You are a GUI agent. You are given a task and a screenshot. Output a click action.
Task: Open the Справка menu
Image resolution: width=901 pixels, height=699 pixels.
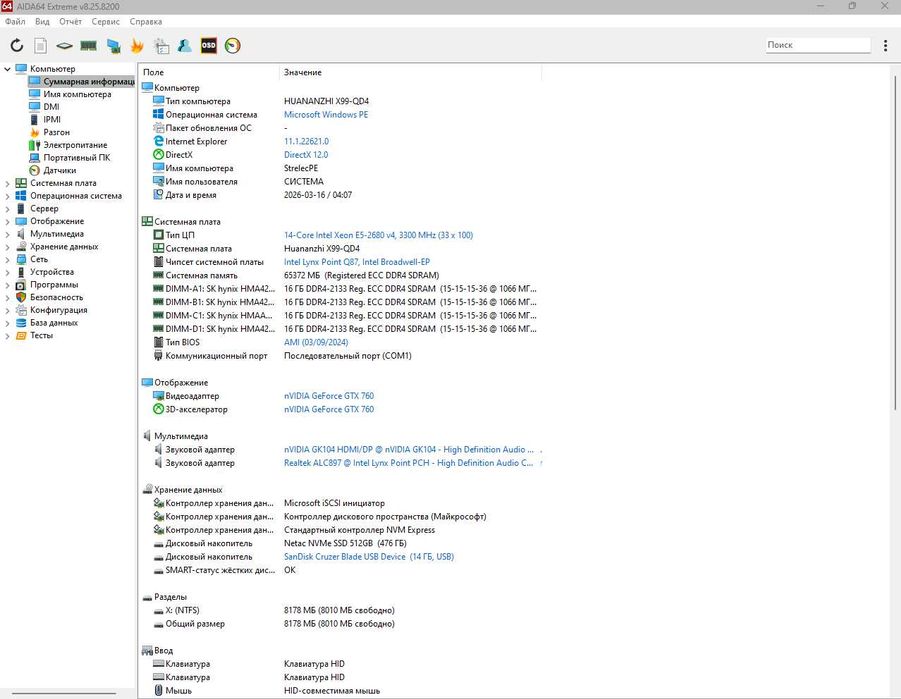[145, 21]
